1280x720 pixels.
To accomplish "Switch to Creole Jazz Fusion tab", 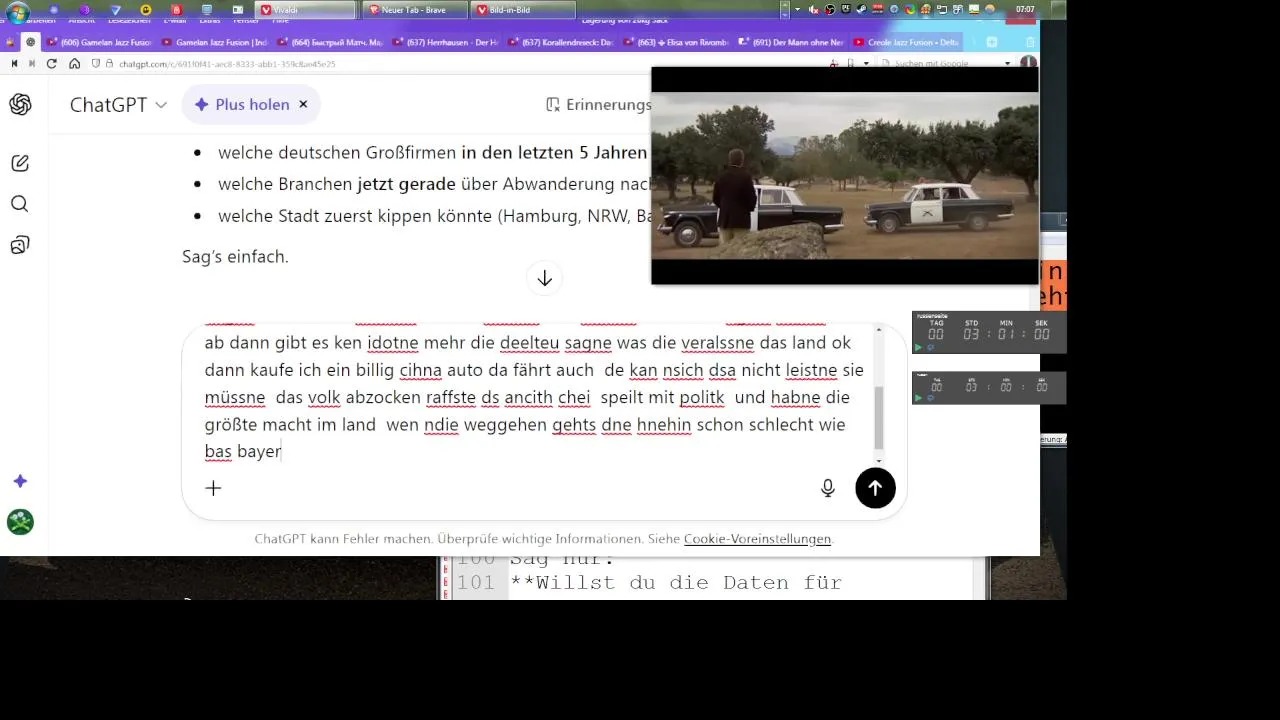I will (907, 42).
